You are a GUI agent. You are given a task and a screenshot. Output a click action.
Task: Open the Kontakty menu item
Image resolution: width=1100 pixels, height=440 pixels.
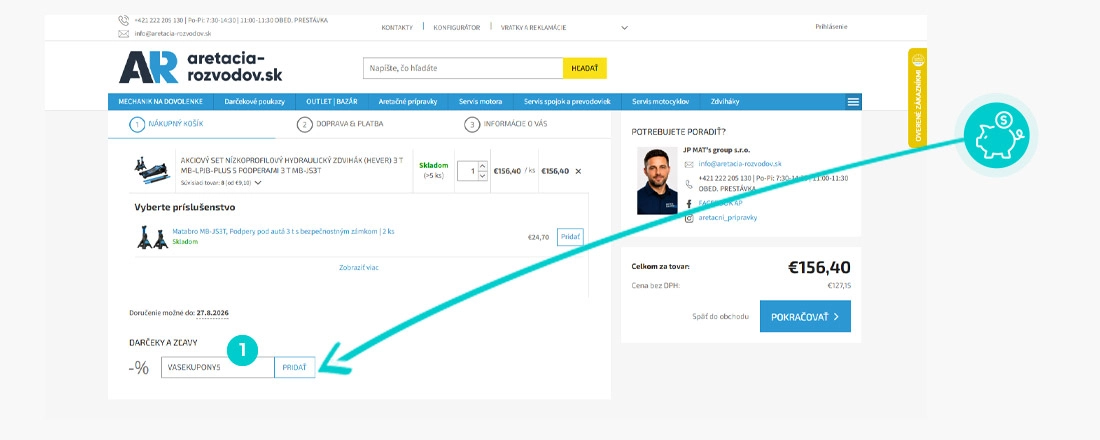[397, 27]
